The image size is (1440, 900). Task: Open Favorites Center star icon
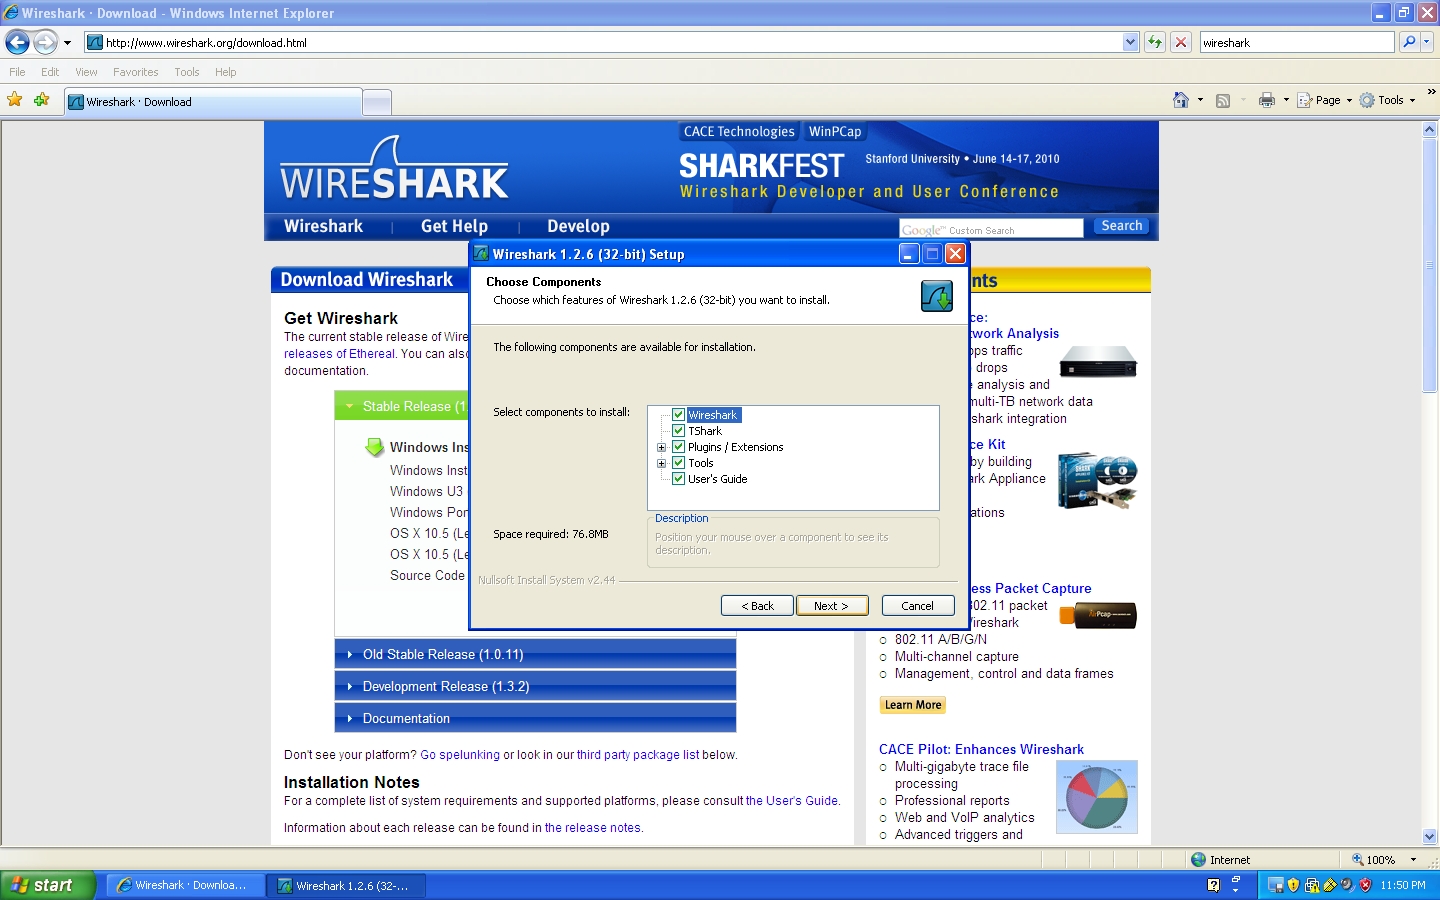pyautogui.click(x=15, y=100)
